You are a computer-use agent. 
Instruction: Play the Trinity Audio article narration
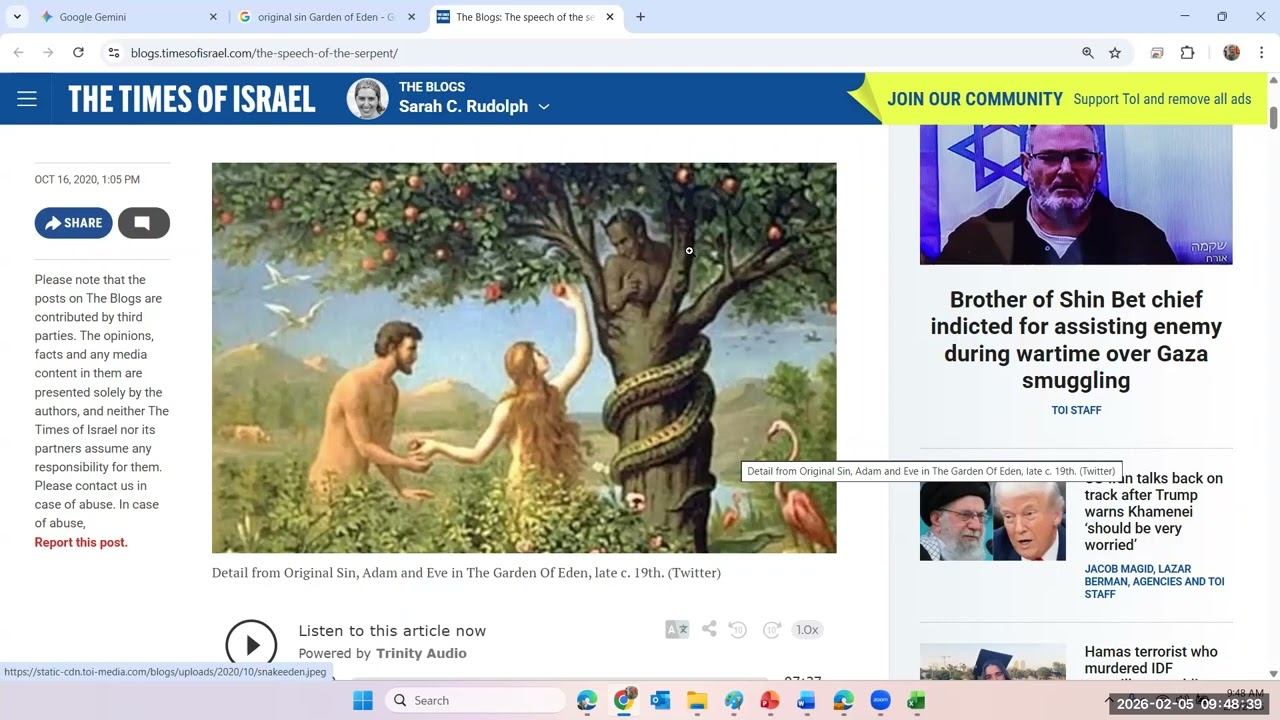point(251,643)
